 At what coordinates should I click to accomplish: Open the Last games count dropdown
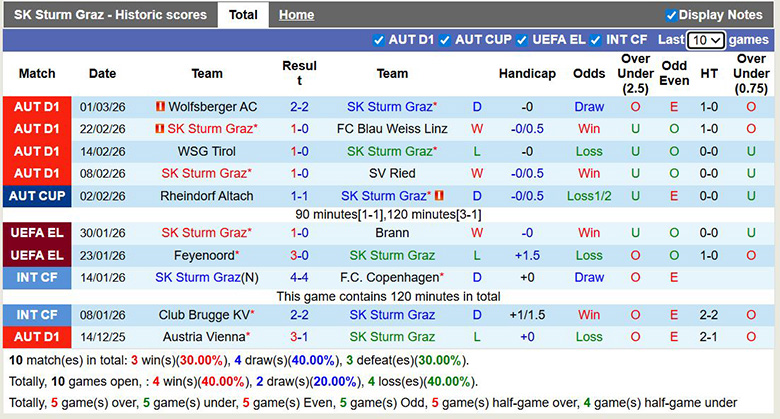(x=706, y=40)
